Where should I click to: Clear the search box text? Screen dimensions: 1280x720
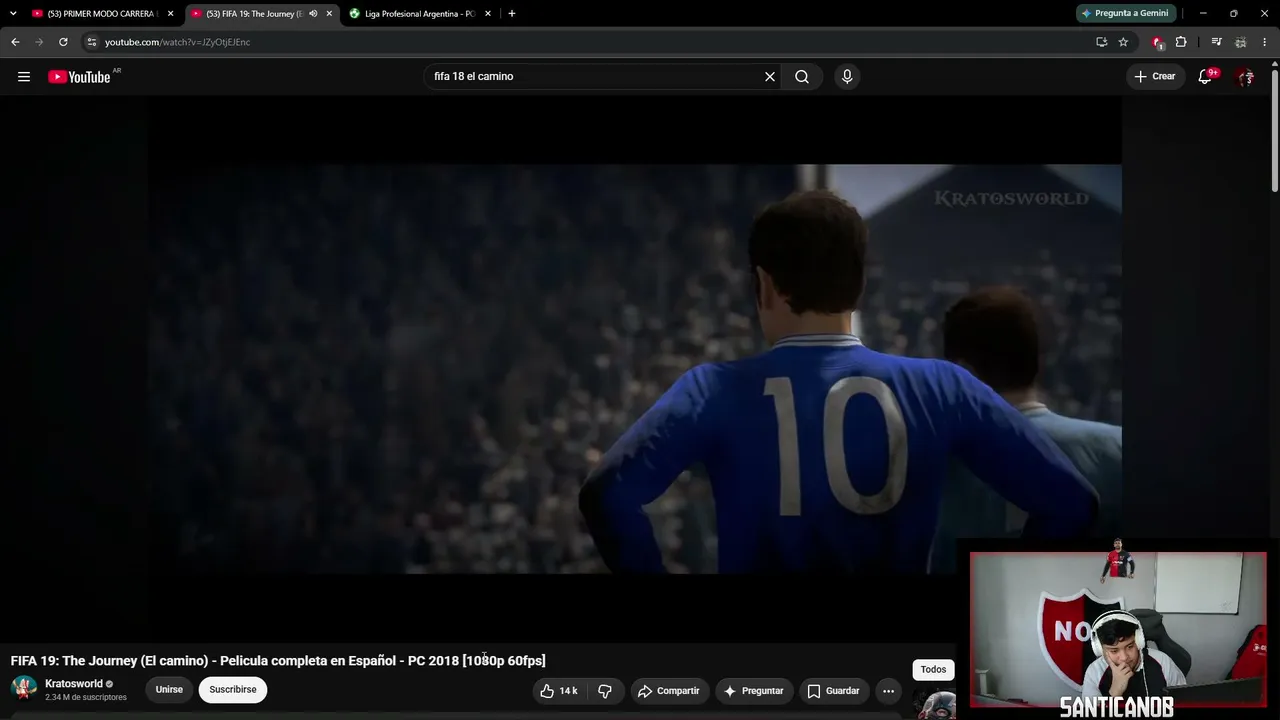(x=770, y=77)
